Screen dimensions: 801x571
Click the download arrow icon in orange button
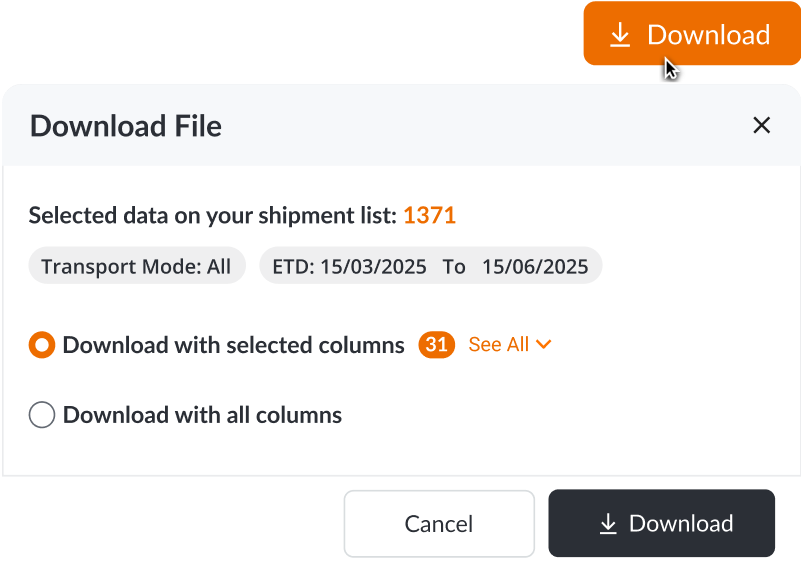[x=620, y=35]
